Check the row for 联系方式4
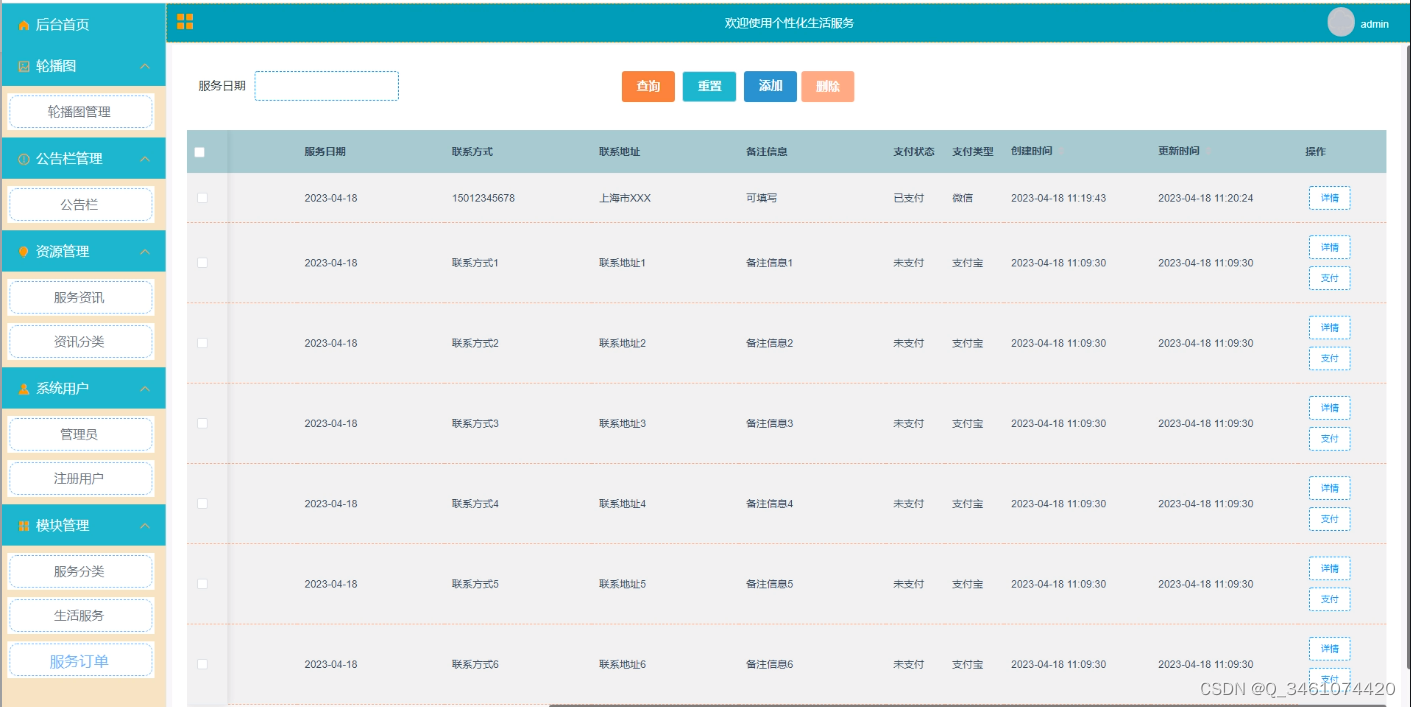Screen dimensions: 1411x707 202,504
